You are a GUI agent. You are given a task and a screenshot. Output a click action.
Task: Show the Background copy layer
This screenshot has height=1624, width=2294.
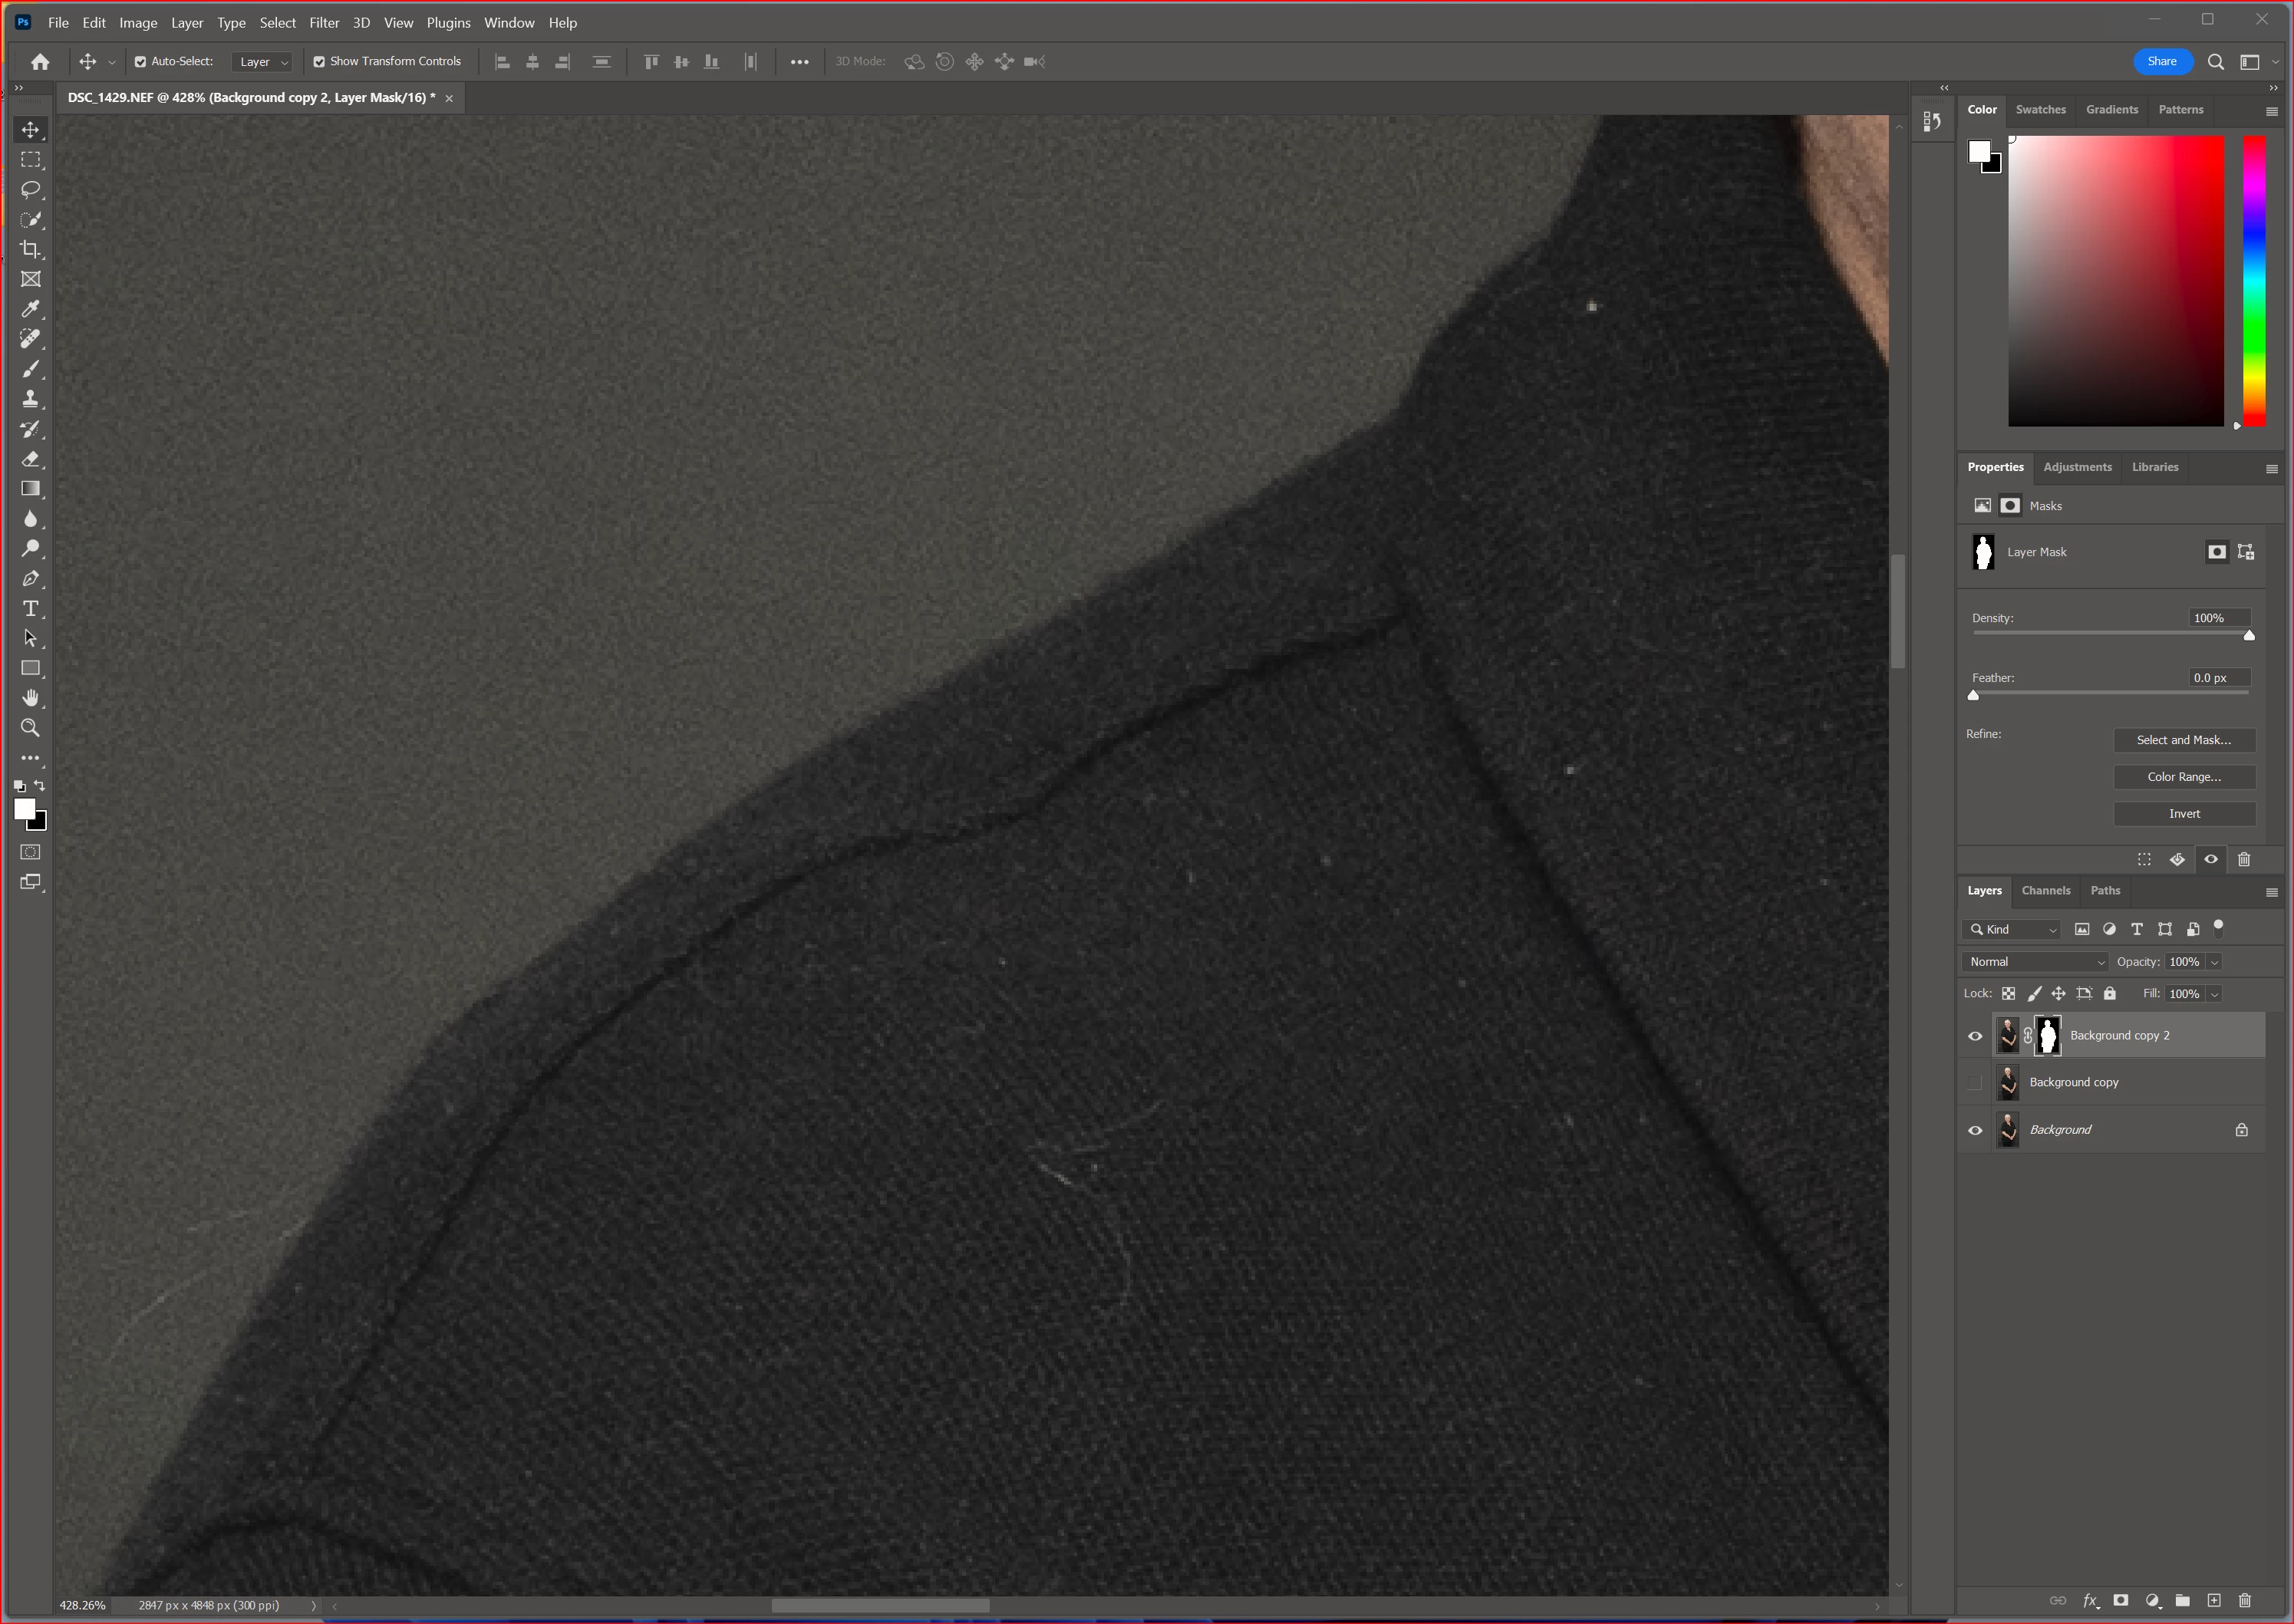point(1975,1083)
